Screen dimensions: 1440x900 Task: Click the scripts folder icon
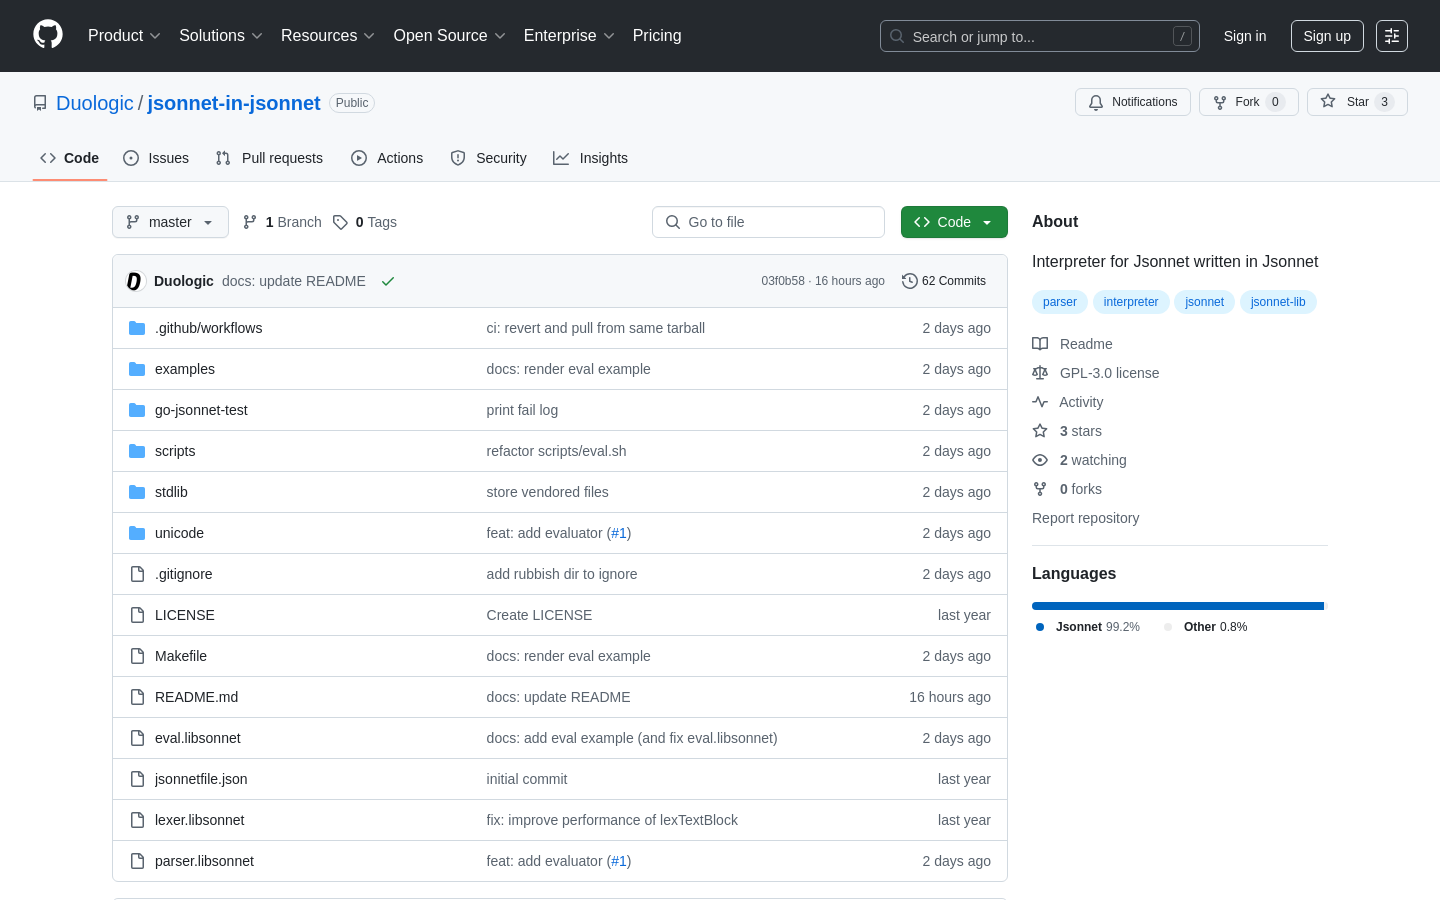pos(137,451)
